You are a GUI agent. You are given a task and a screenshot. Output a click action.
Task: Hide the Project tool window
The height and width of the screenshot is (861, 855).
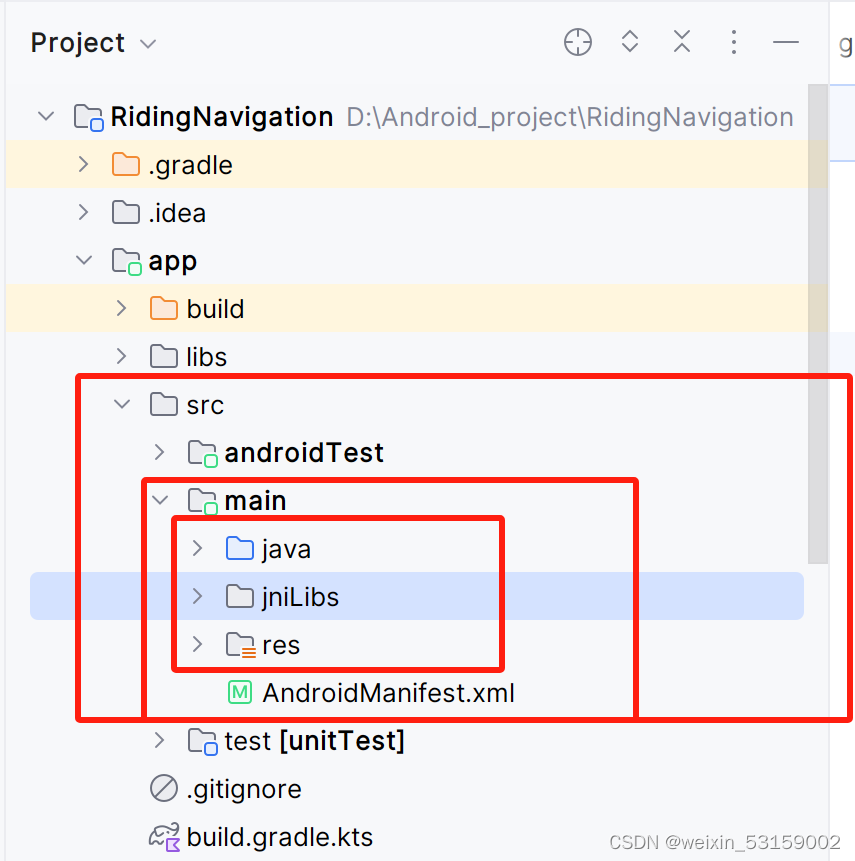pyautogui.click(x=786, y=42)
